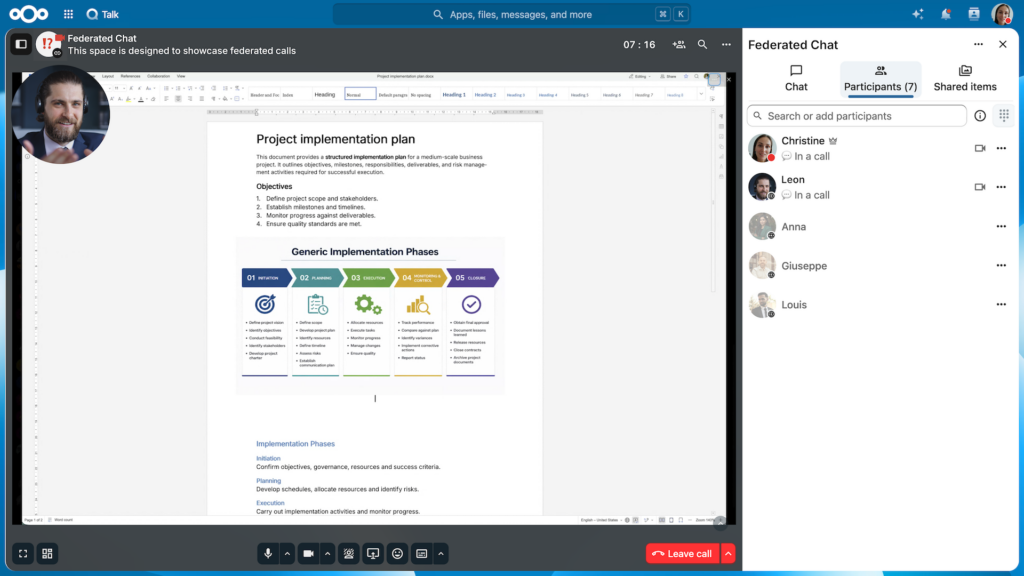The width and height of the screenshot is (1024, 576).
Task: Select participant Giuseppe
Action: pyautogui.click(x=880, y=266)
